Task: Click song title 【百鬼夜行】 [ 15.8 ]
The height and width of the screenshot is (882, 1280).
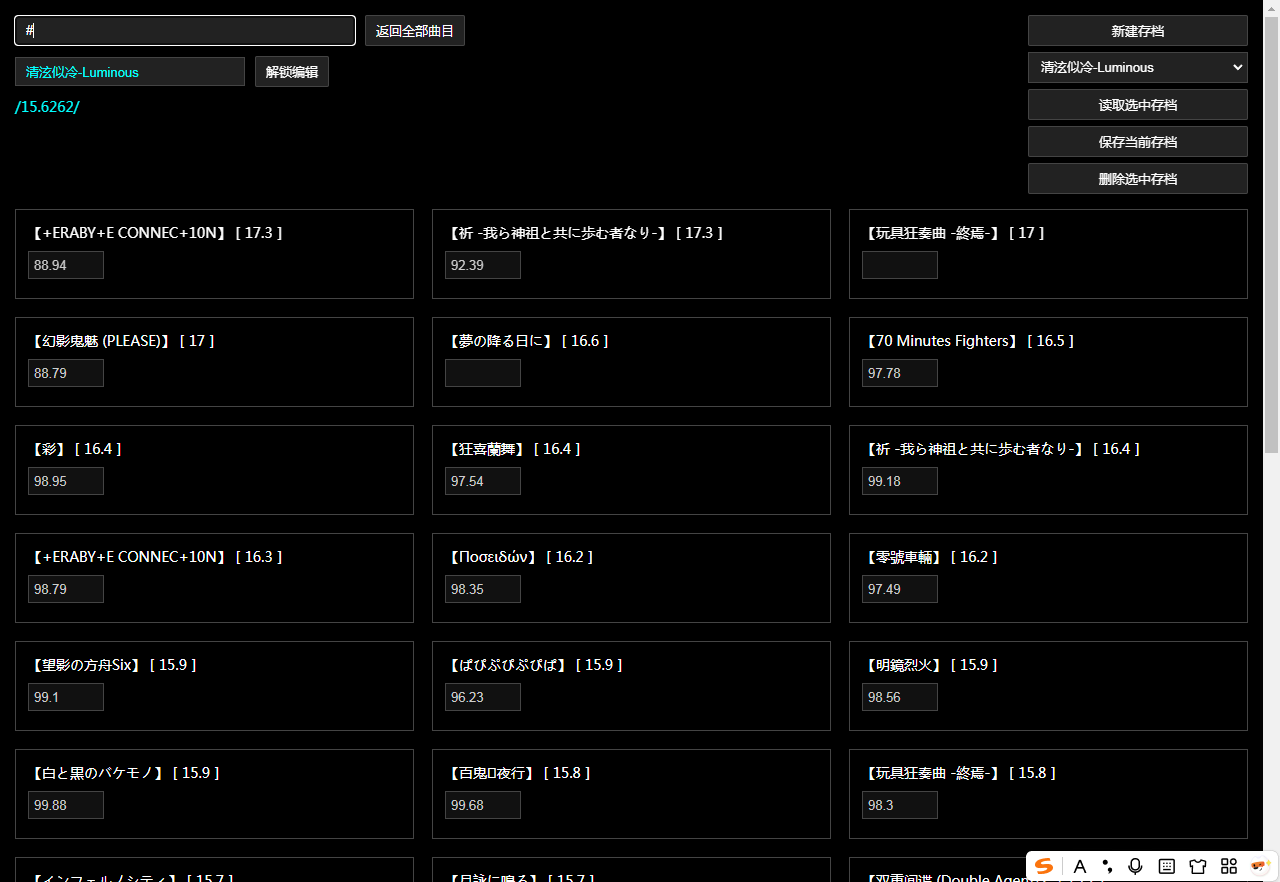Action: pyautogui.click(x=518, y=773)
